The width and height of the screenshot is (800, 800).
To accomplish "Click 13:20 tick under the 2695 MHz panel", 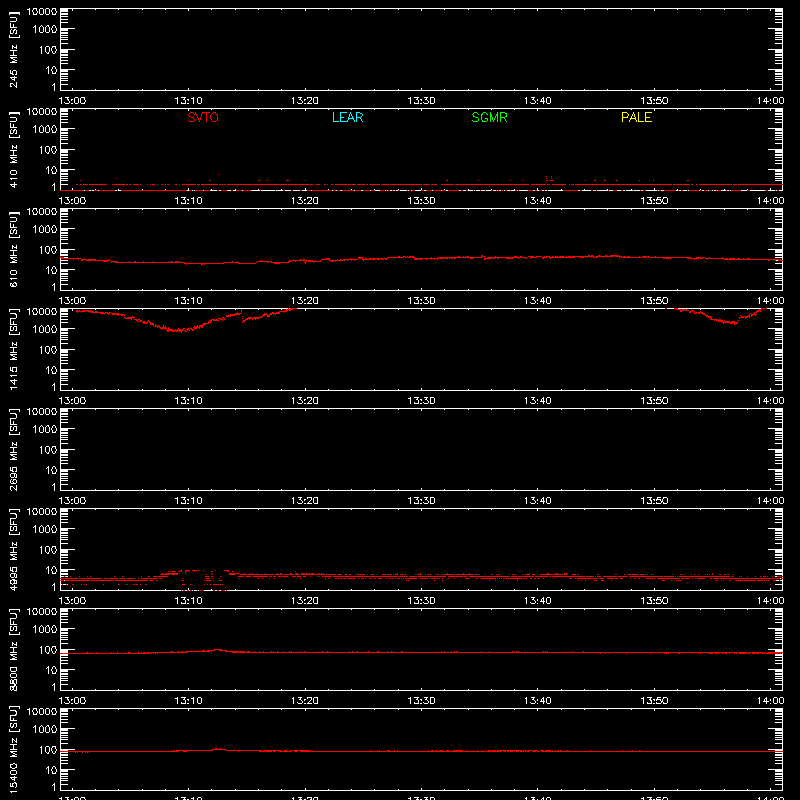I will [x=305, y=501].
